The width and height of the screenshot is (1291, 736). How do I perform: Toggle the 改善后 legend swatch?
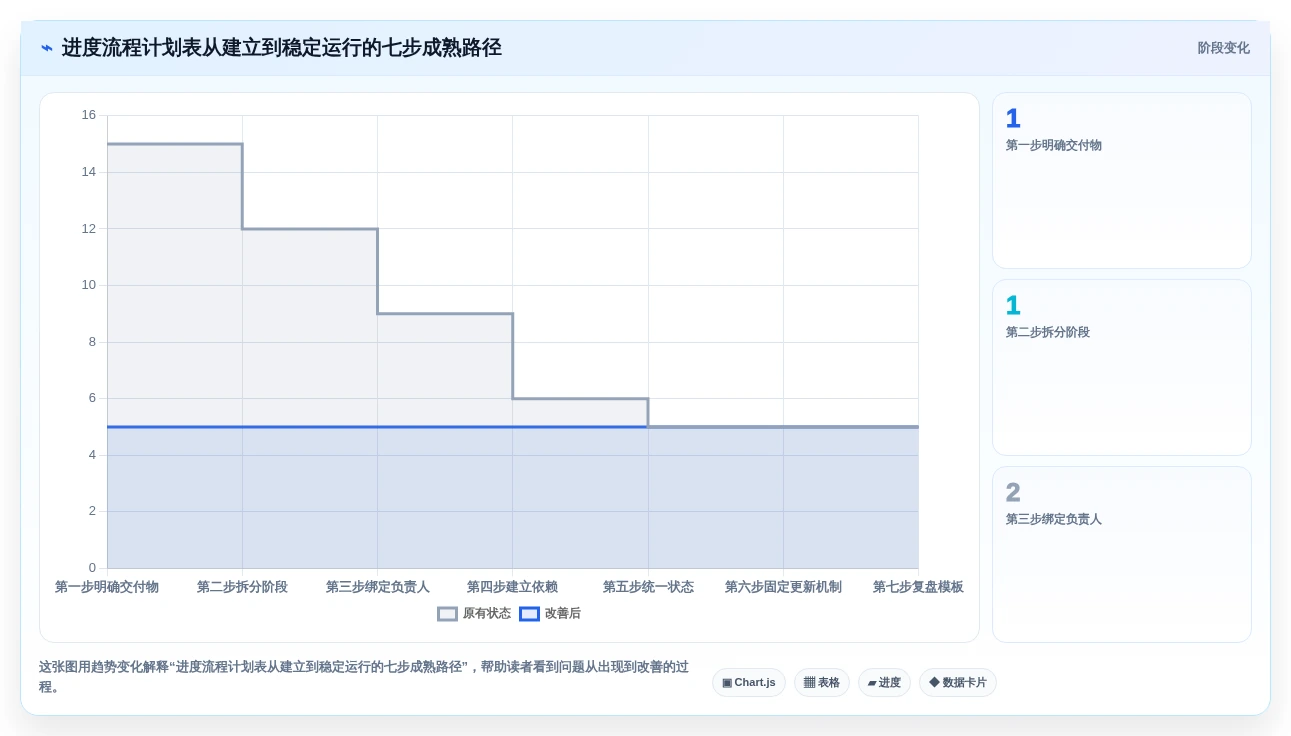pos(529,614)
